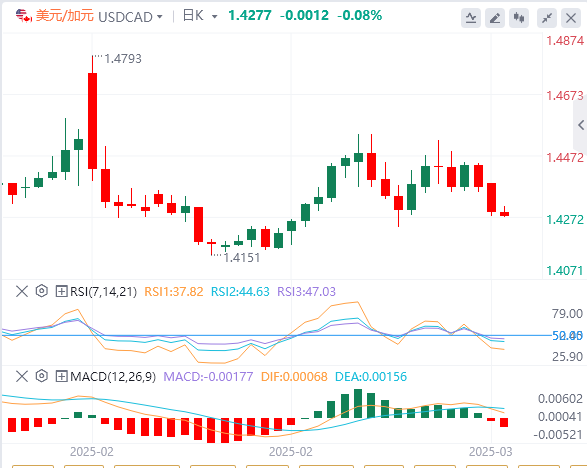Image resolution: width=587 pixels, height=468 pixels.
Task: Click the DIF:0.00068 value
Action: (294, 377)
